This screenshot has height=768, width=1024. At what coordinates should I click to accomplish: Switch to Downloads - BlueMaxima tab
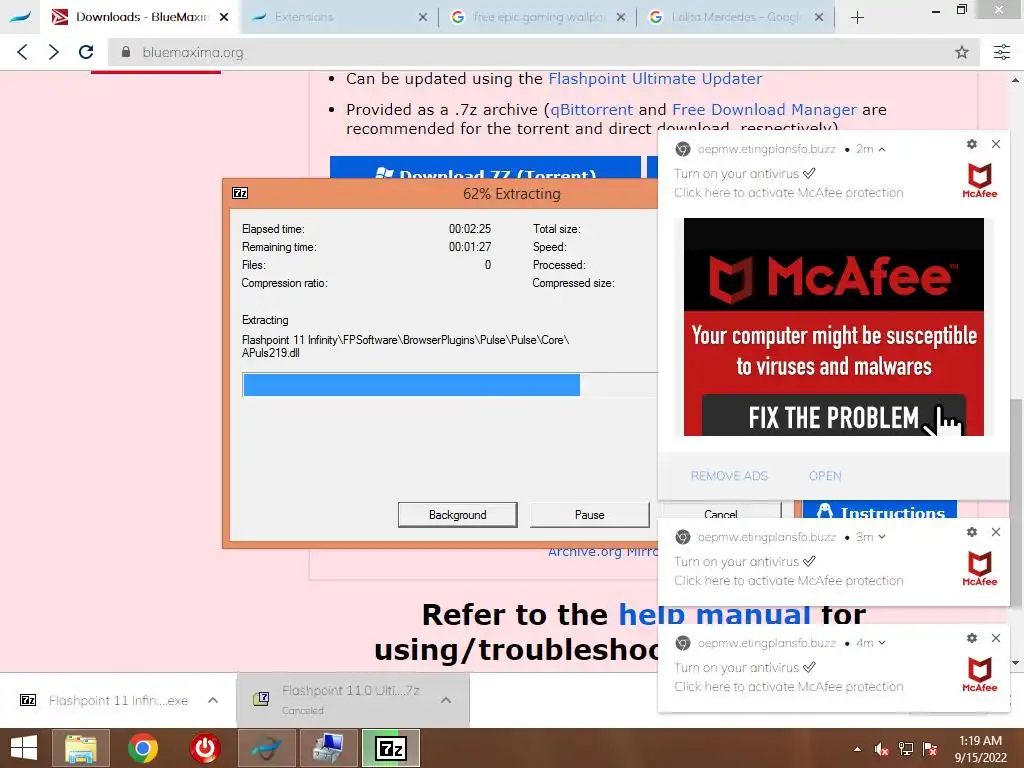pos(140,17)
